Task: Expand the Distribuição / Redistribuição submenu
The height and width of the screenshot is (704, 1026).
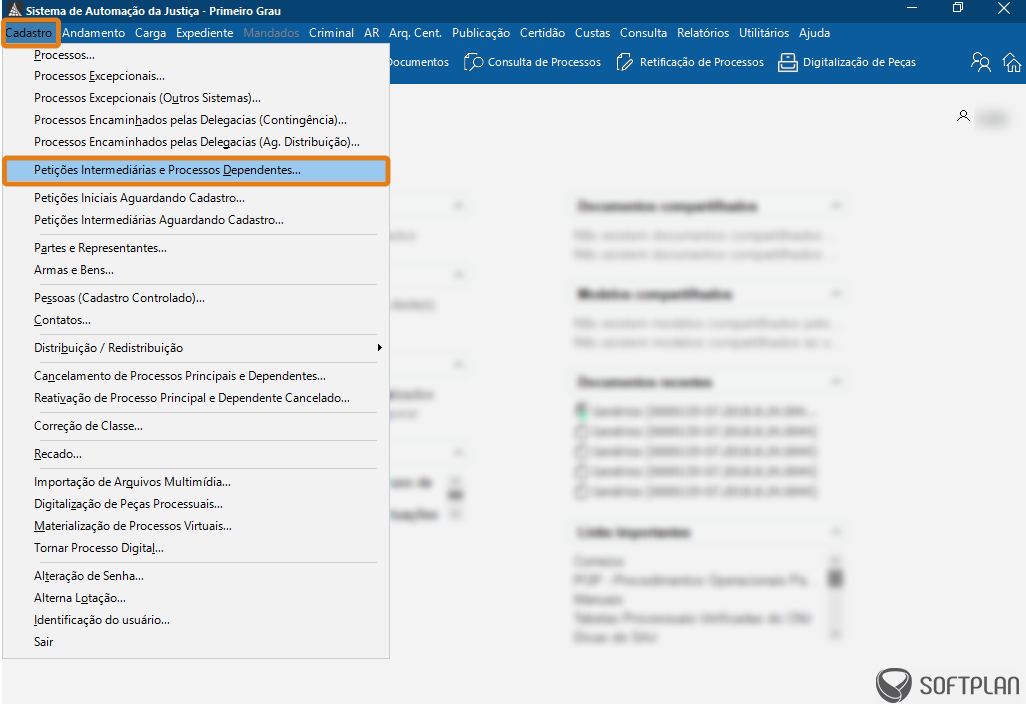Action: click(196, 348)
